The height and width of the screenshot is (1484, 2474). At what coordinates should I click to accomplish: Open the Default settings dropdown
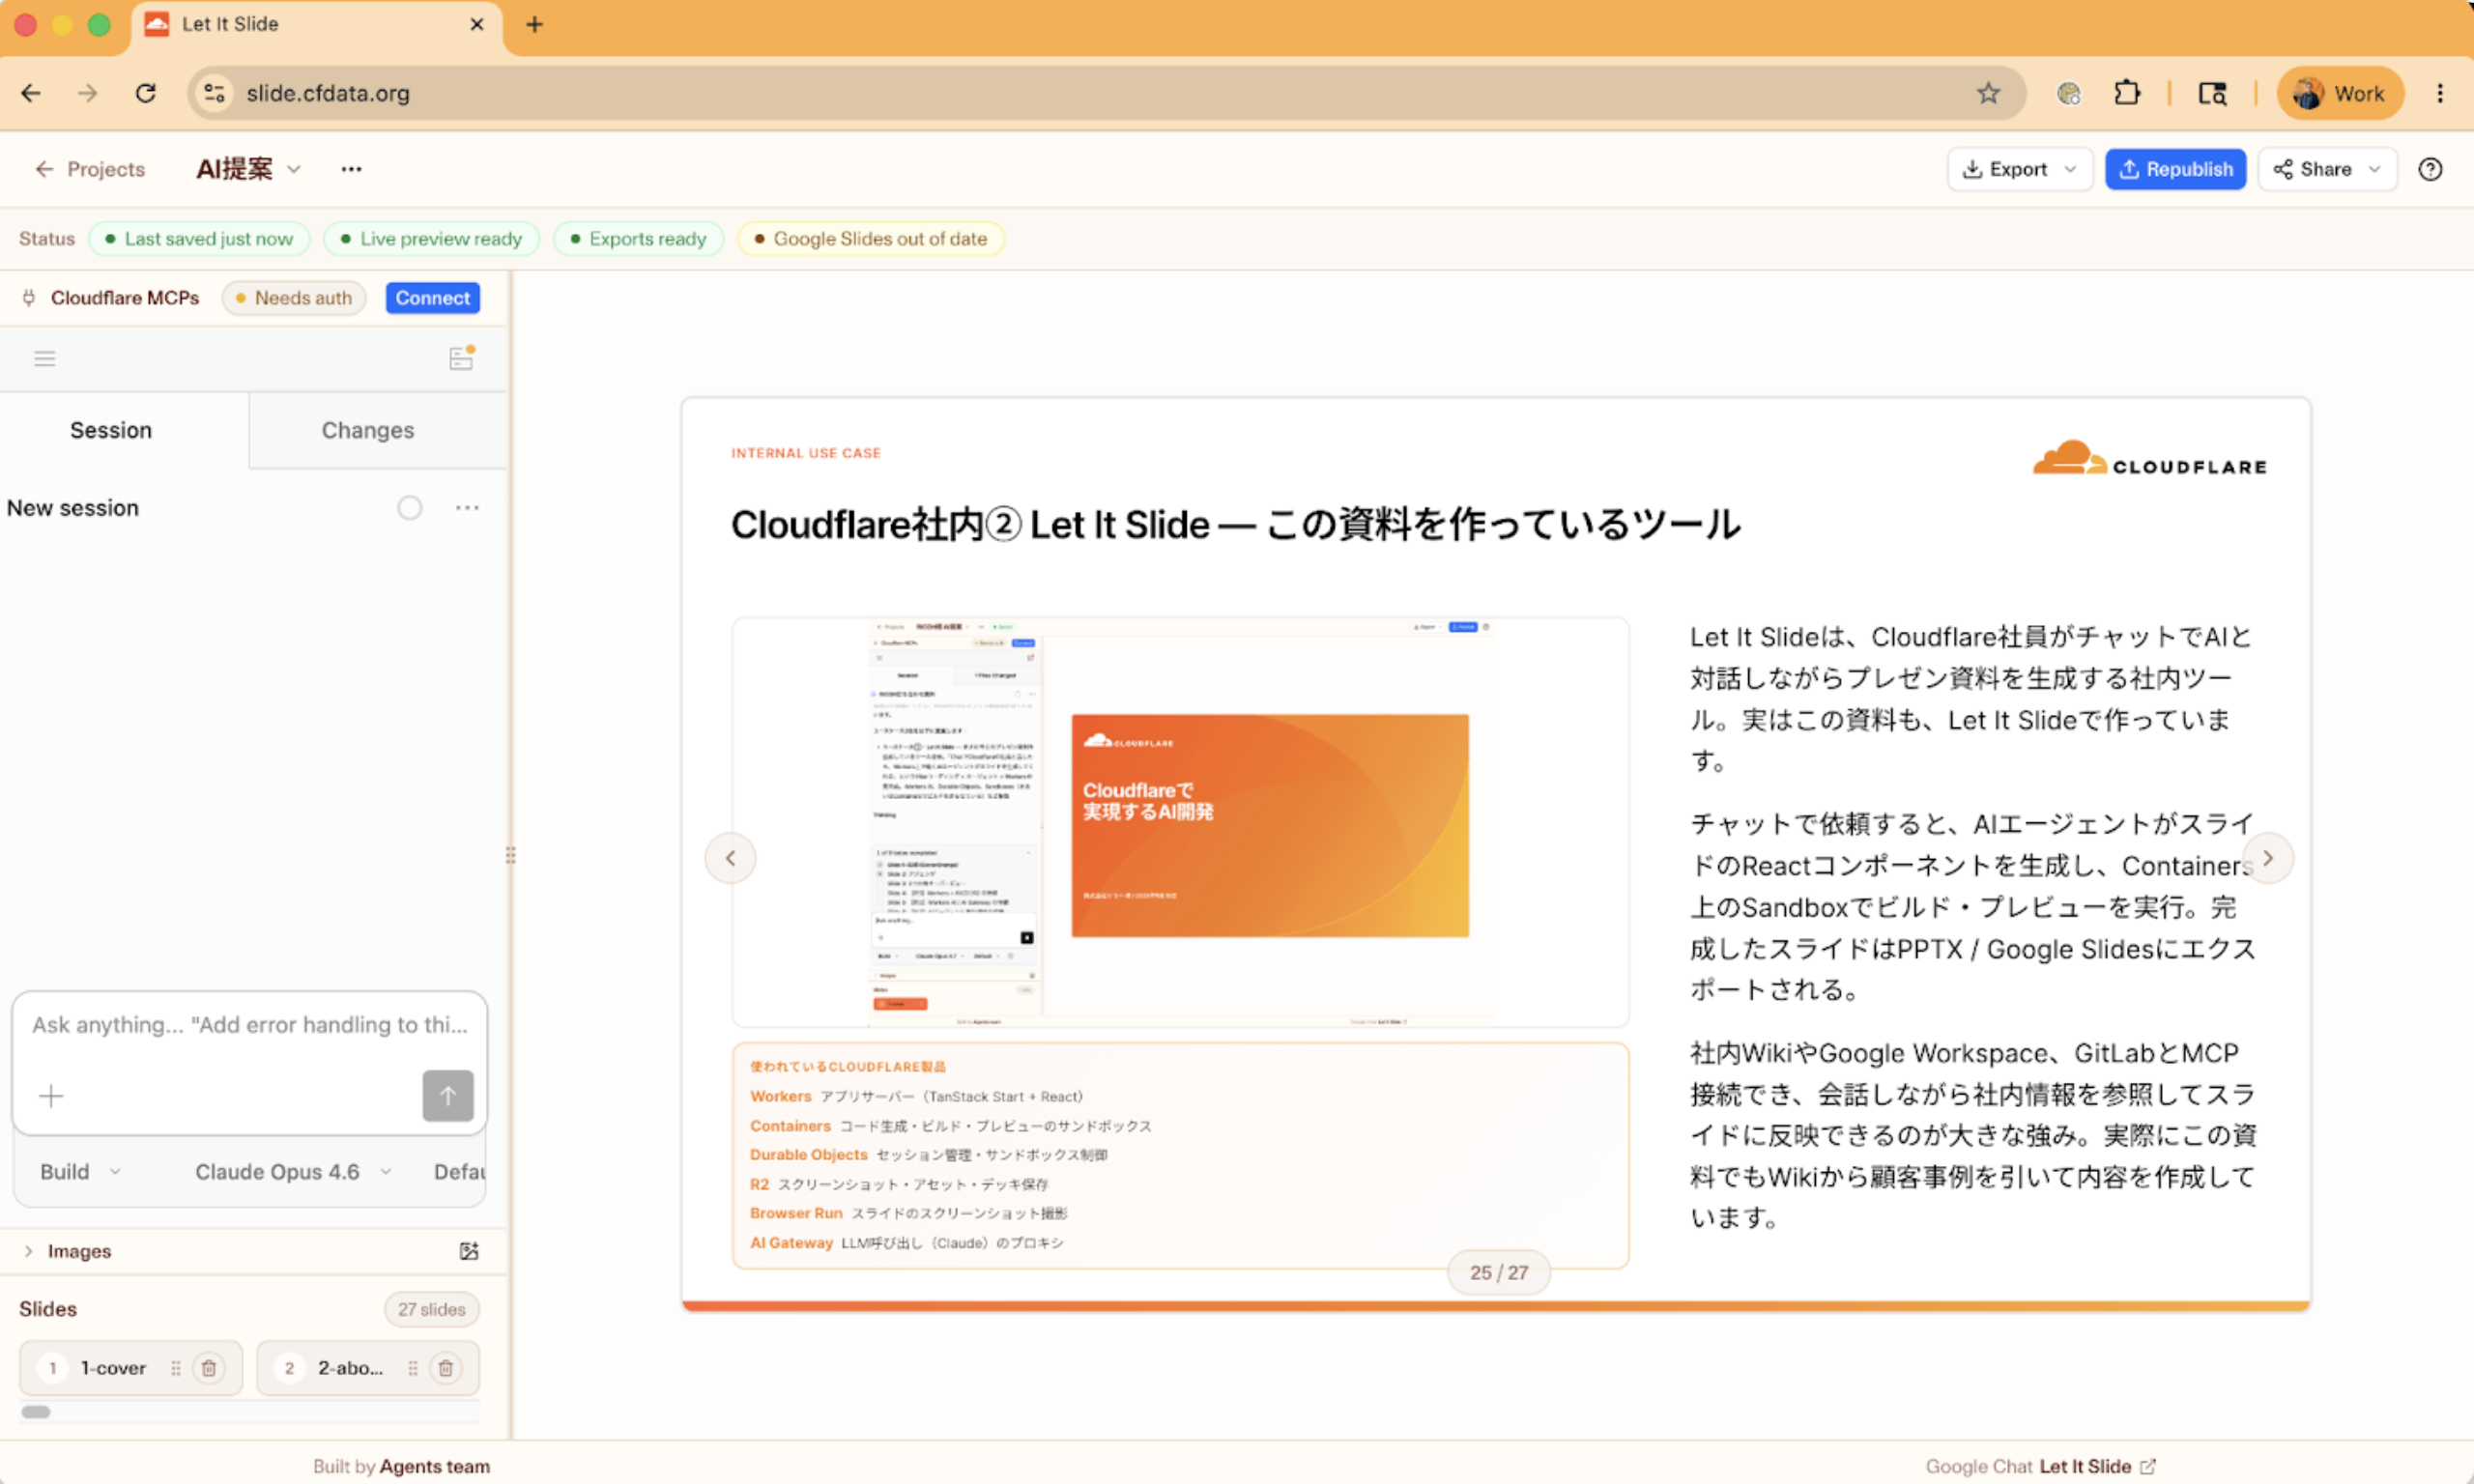coord(459,1172)
